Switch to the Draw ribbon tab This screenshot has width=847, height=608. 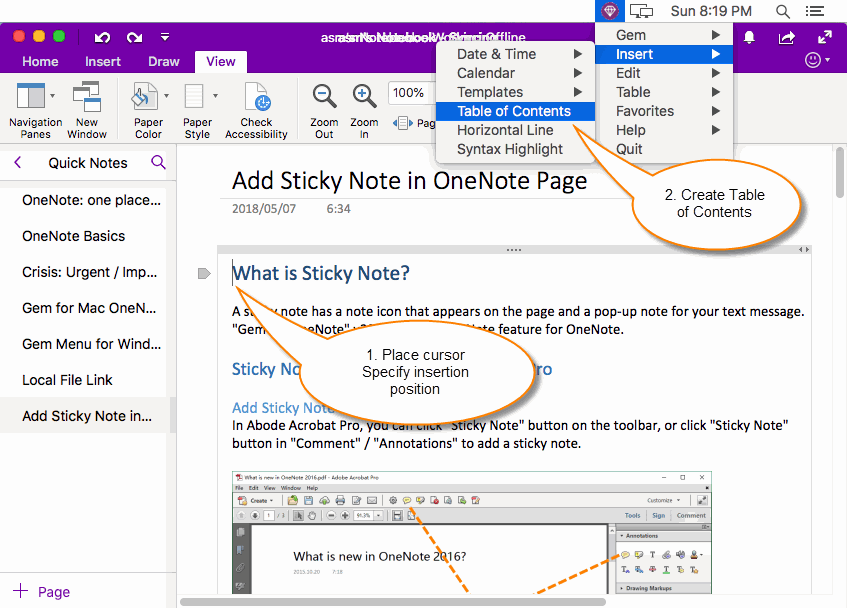coord(164,62)
